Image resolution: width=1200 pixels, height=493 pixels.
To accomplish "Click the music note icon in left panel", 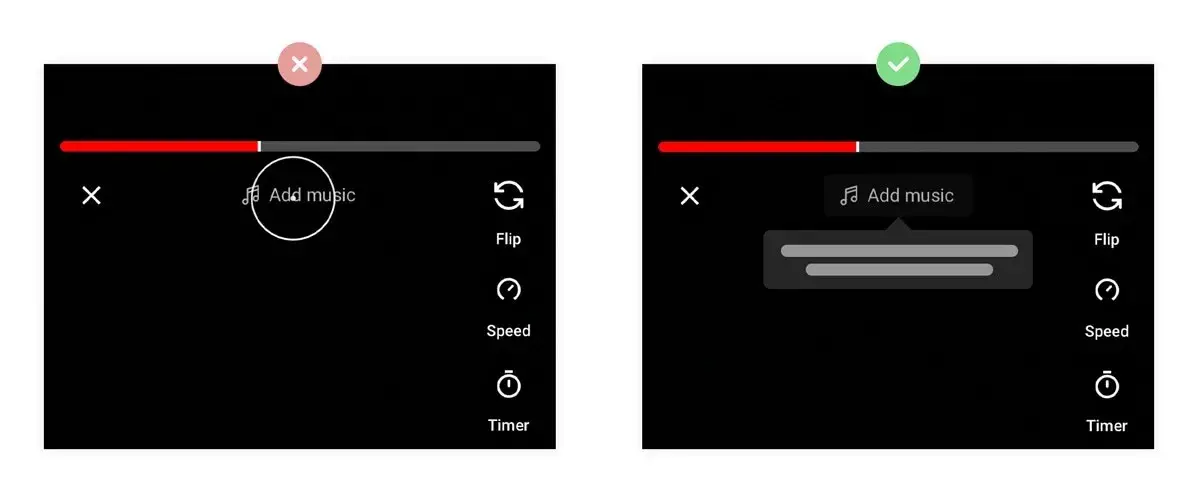I will point(251,195).
